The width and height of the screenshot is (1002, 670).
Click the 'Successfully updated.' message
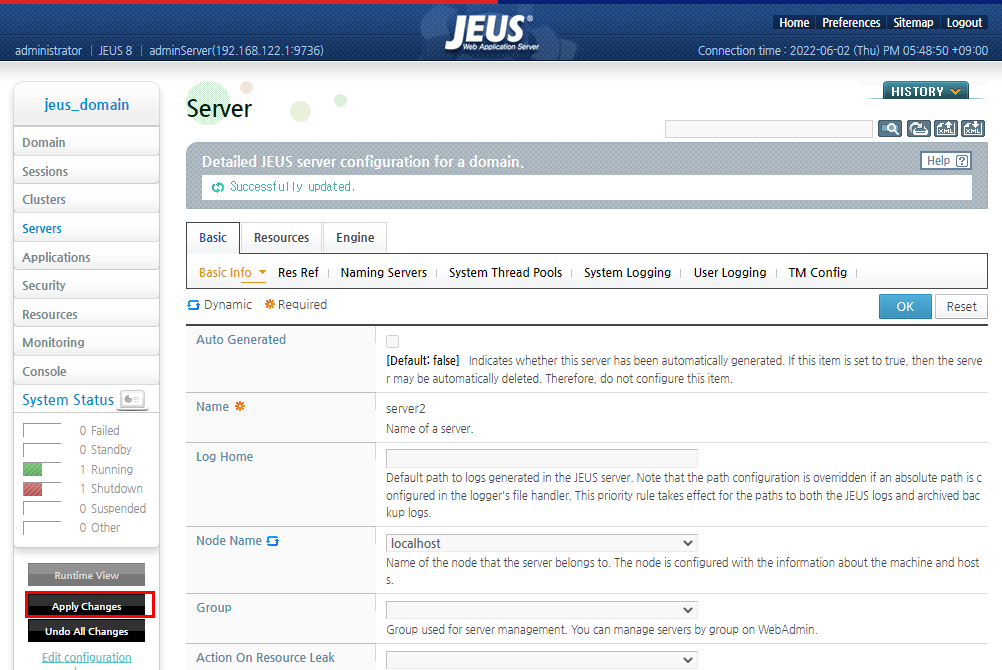292,187
